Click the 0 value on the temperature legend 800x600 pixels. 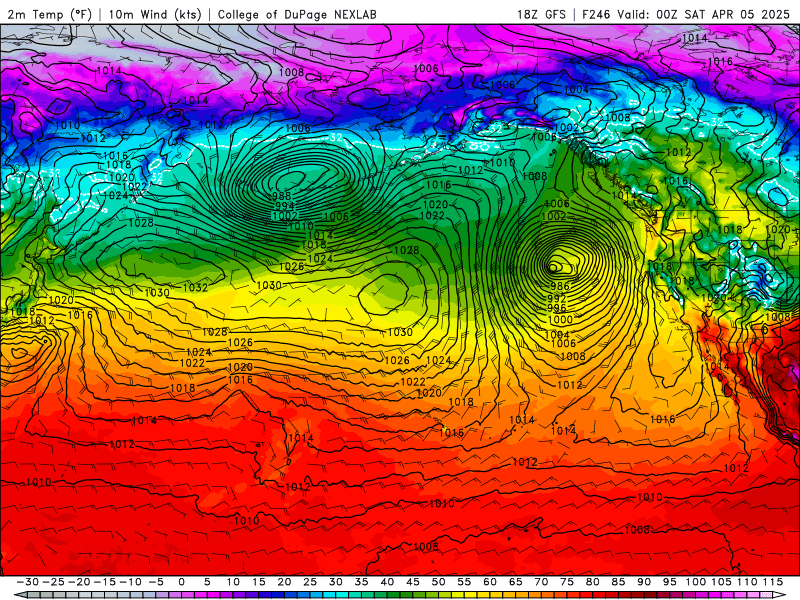pos(182,582)
